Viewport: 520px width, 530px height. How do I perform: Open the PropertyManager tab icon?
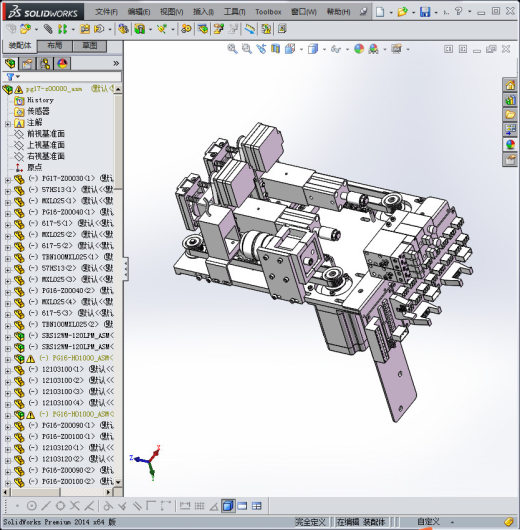[27, 64]
